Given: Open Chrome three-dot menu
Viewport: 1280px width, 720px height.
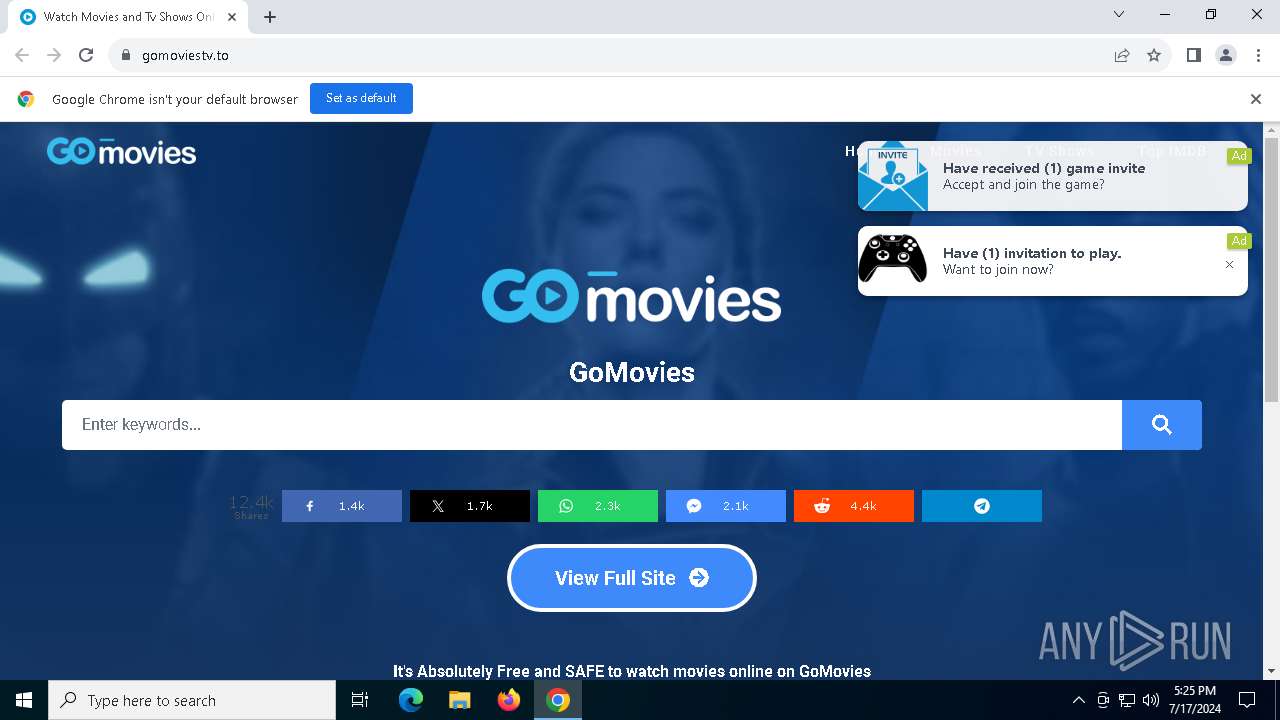Looking at the screenshot, I should click(1257, 55).
